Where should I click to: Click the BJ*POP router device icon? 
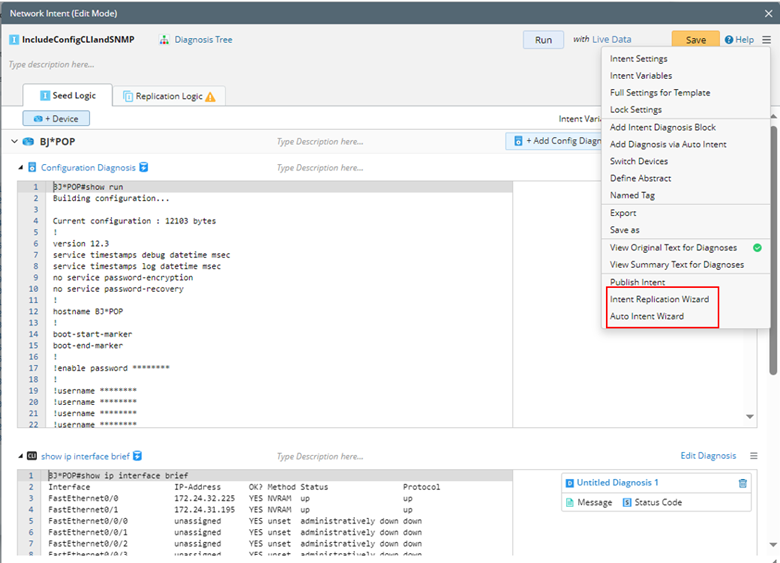point(28,142)
